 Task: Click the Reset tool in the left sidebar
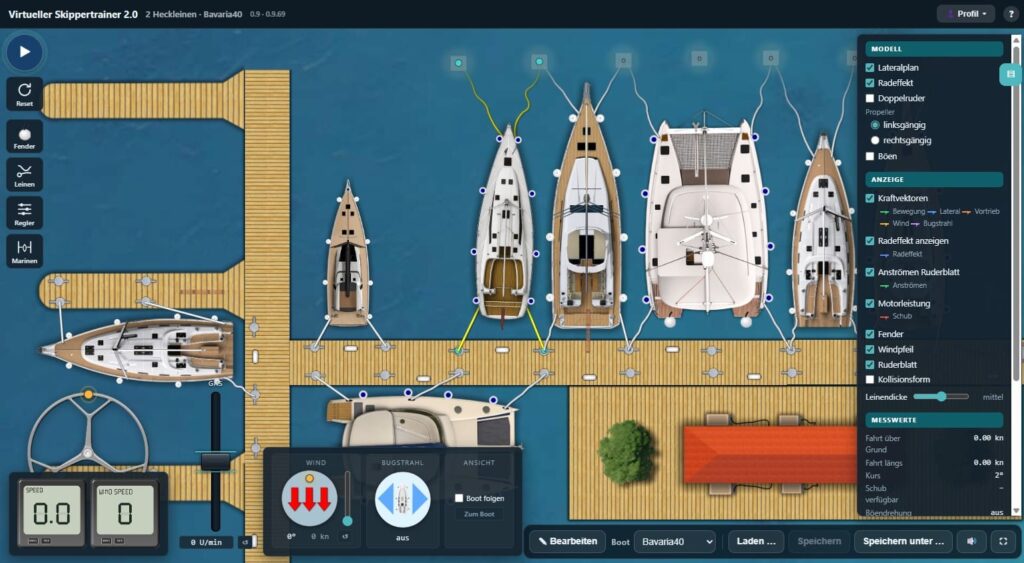tap(25, 94)
